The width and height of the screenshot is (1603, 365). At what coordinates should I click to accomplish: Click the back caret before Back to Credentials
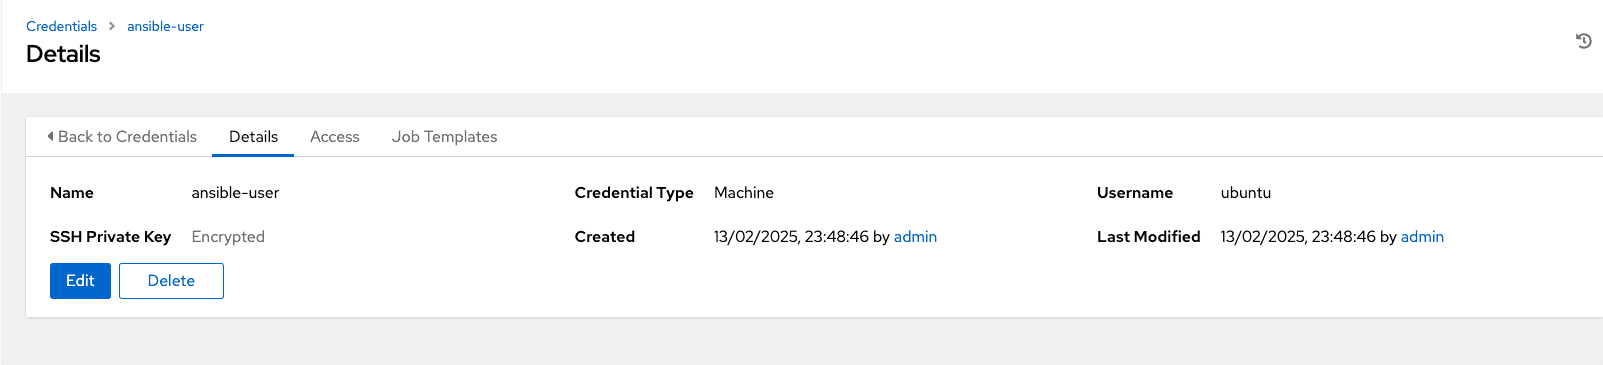coord(50,136)
